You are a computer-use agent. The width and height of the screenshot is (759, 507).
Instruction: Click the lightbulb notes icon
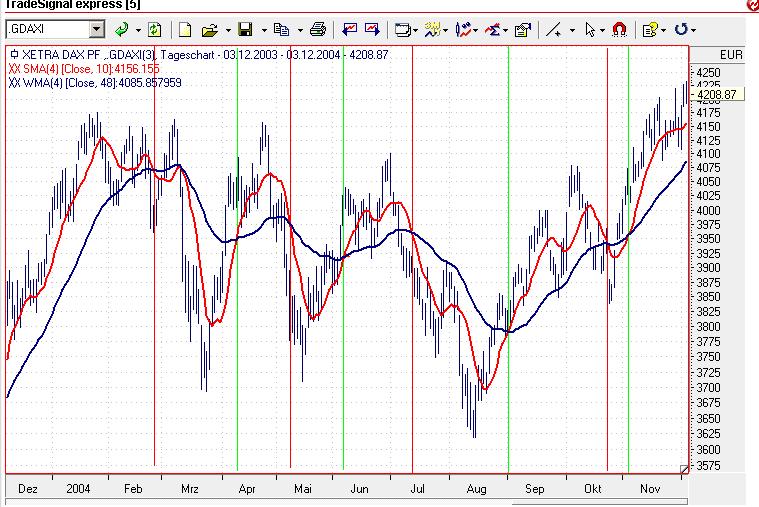click(650, 30)
